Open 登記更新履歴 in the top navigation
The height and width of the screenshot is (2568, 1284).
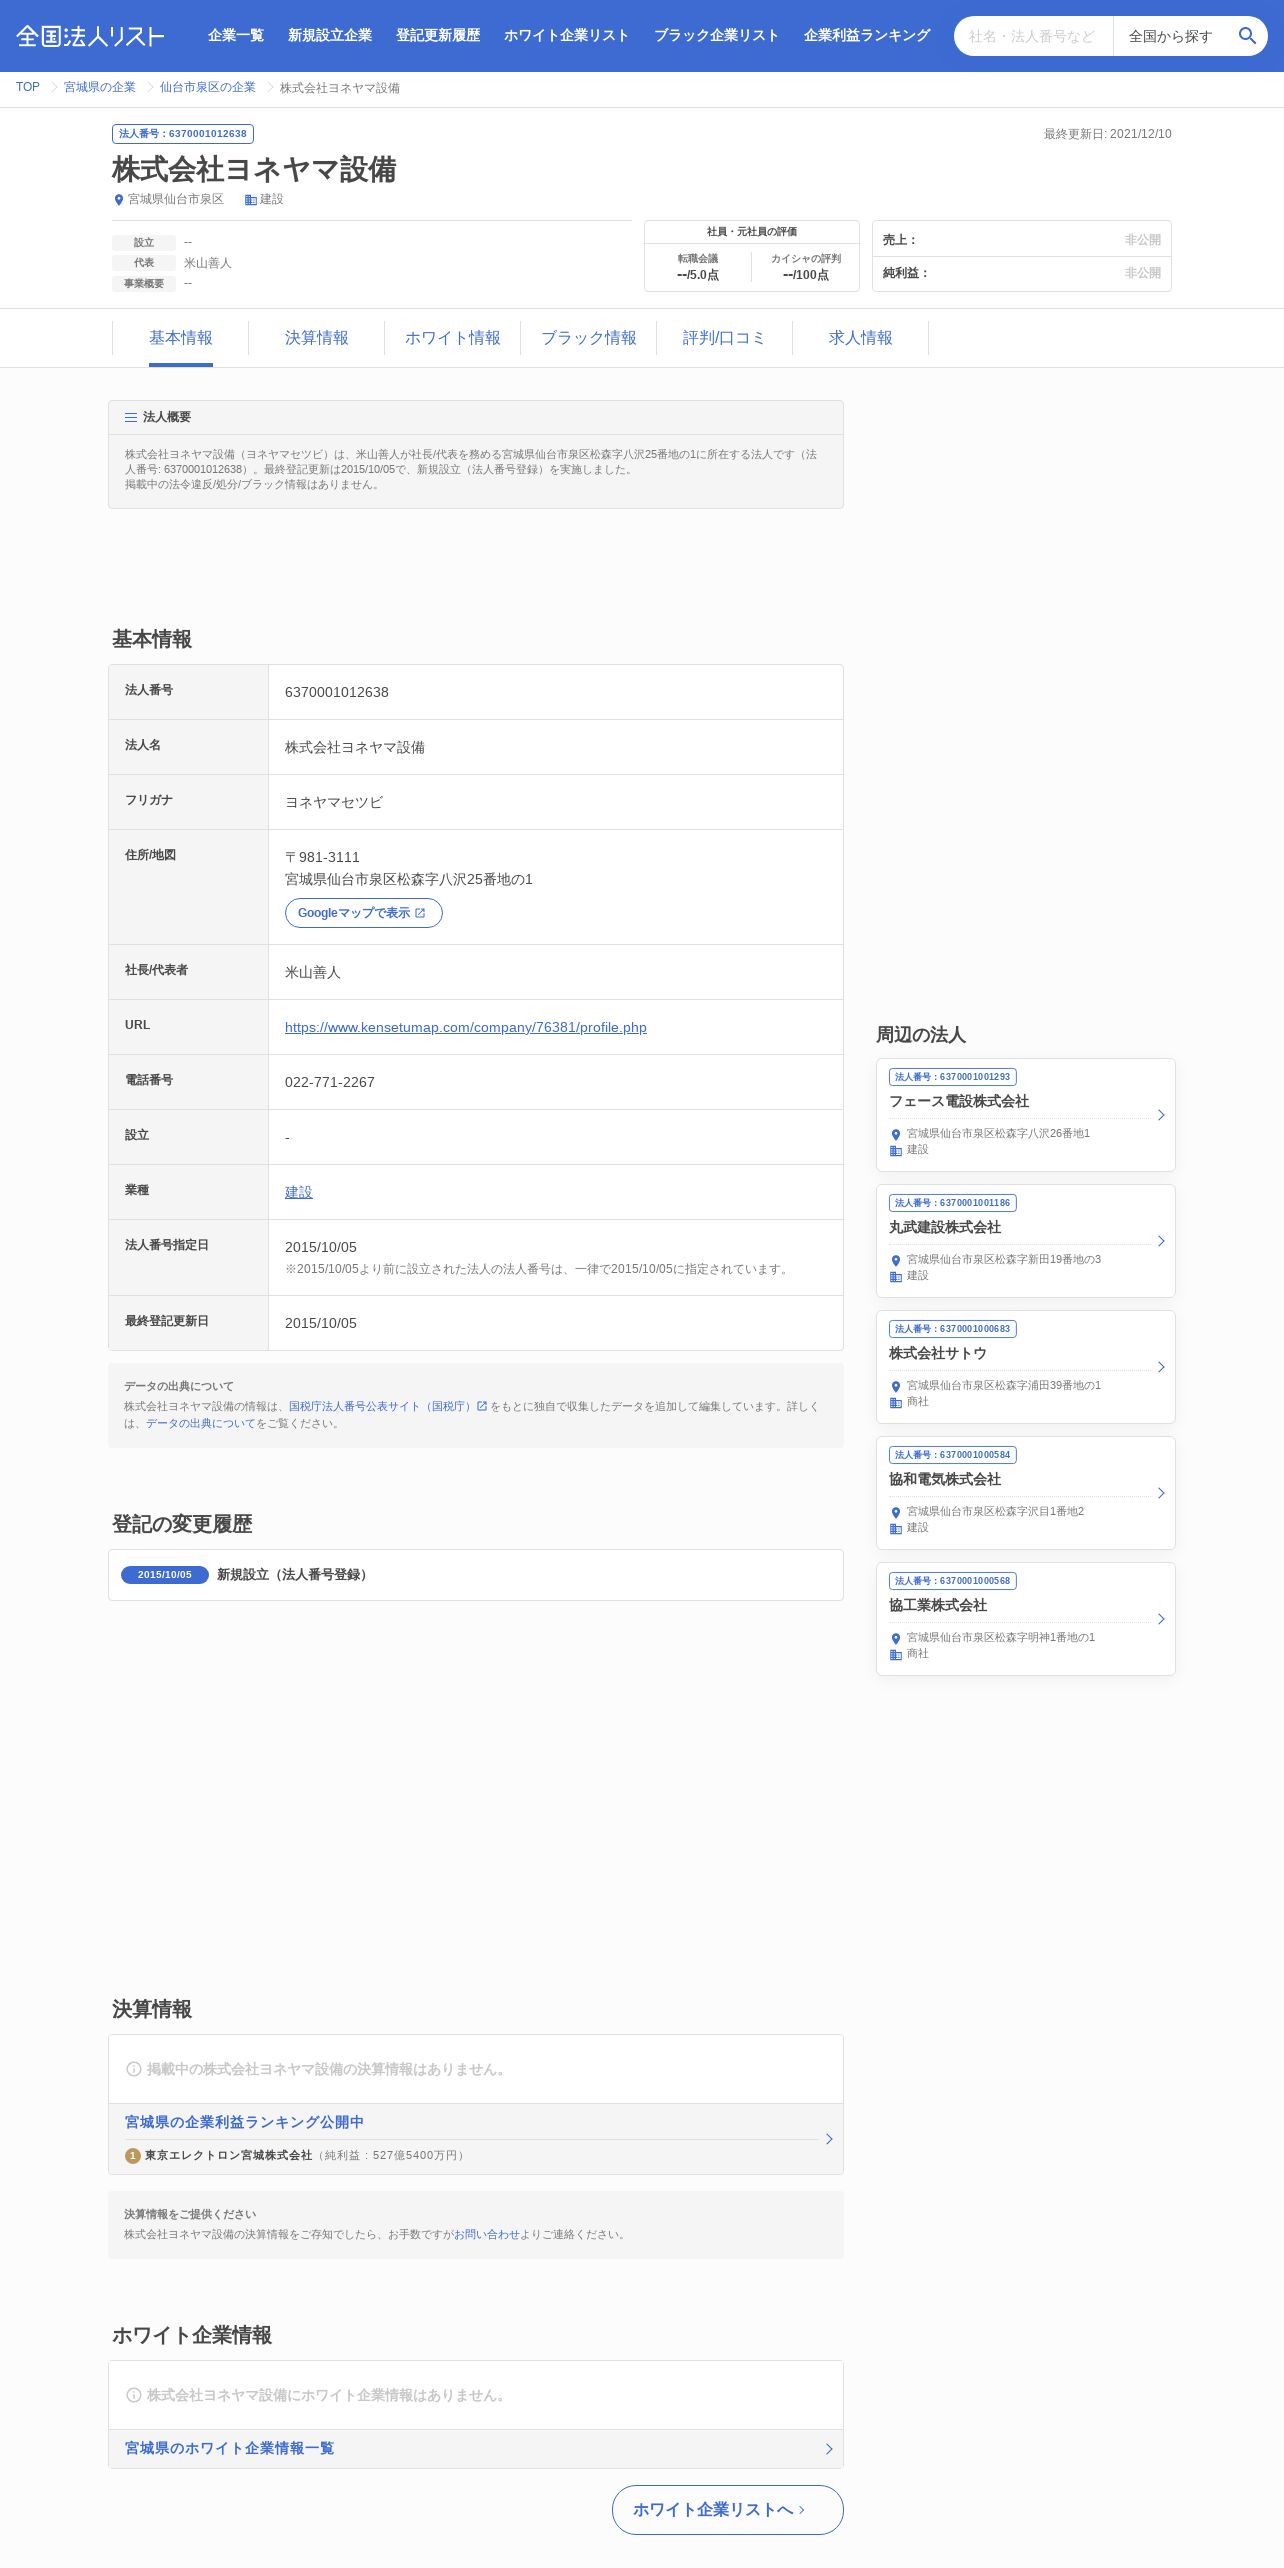[x=438, y=35]
